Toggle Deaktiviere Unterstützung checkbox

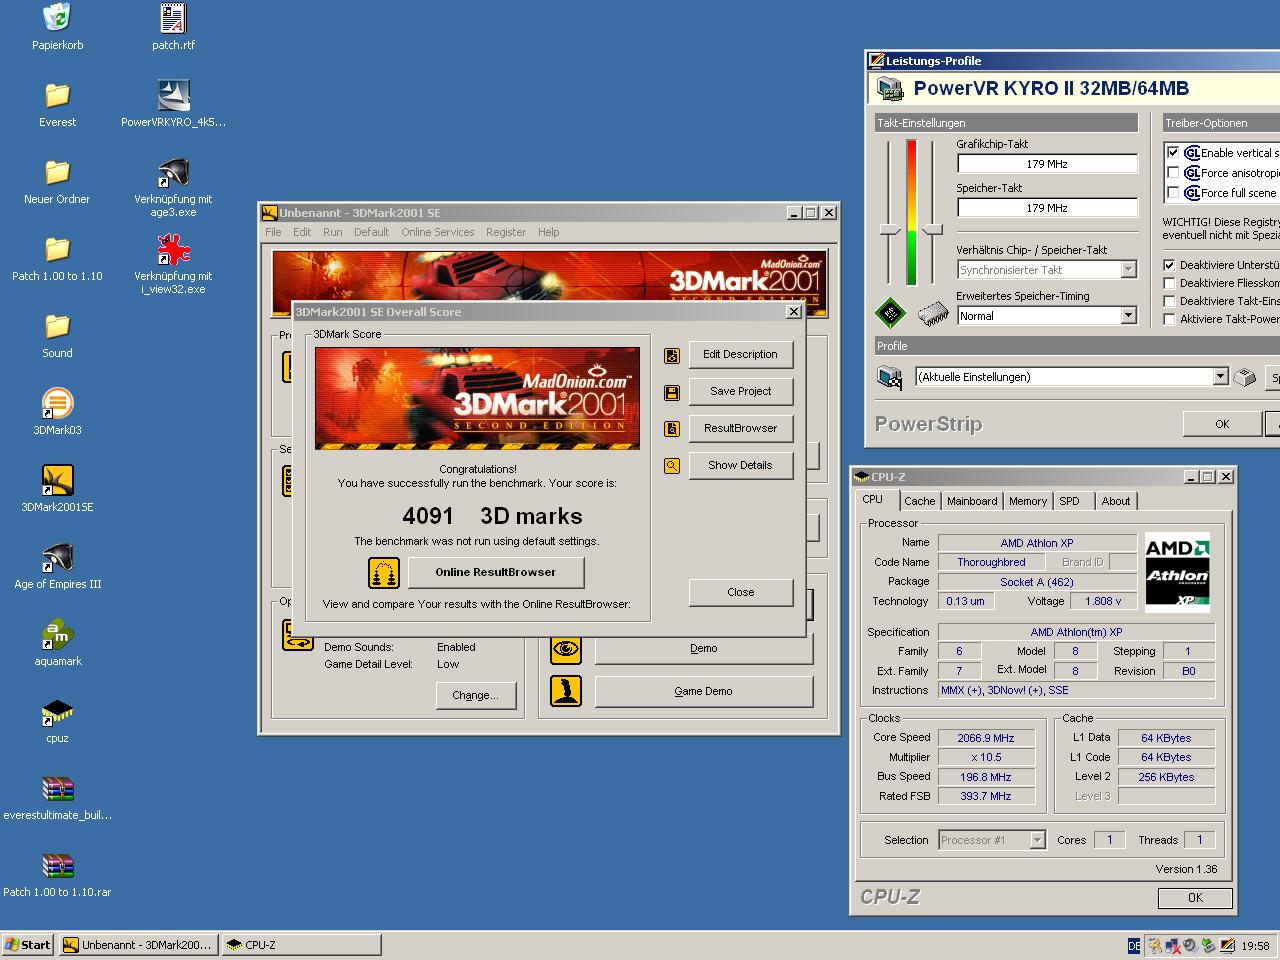pyautogui.click(x=1169, y=265)
